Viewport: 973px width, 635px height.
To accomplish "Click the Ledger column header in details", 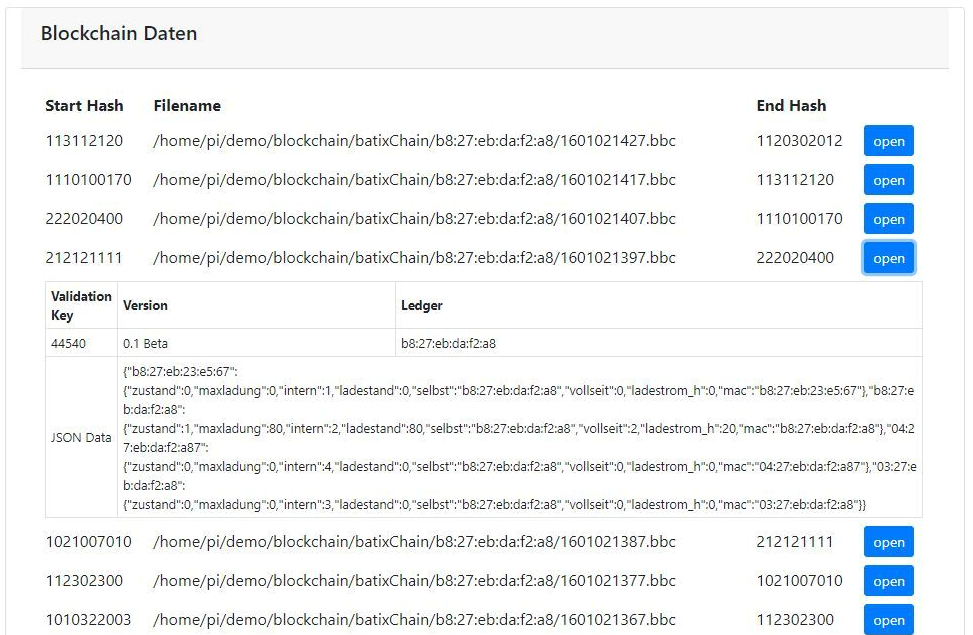I will click(x=421, y=305).
